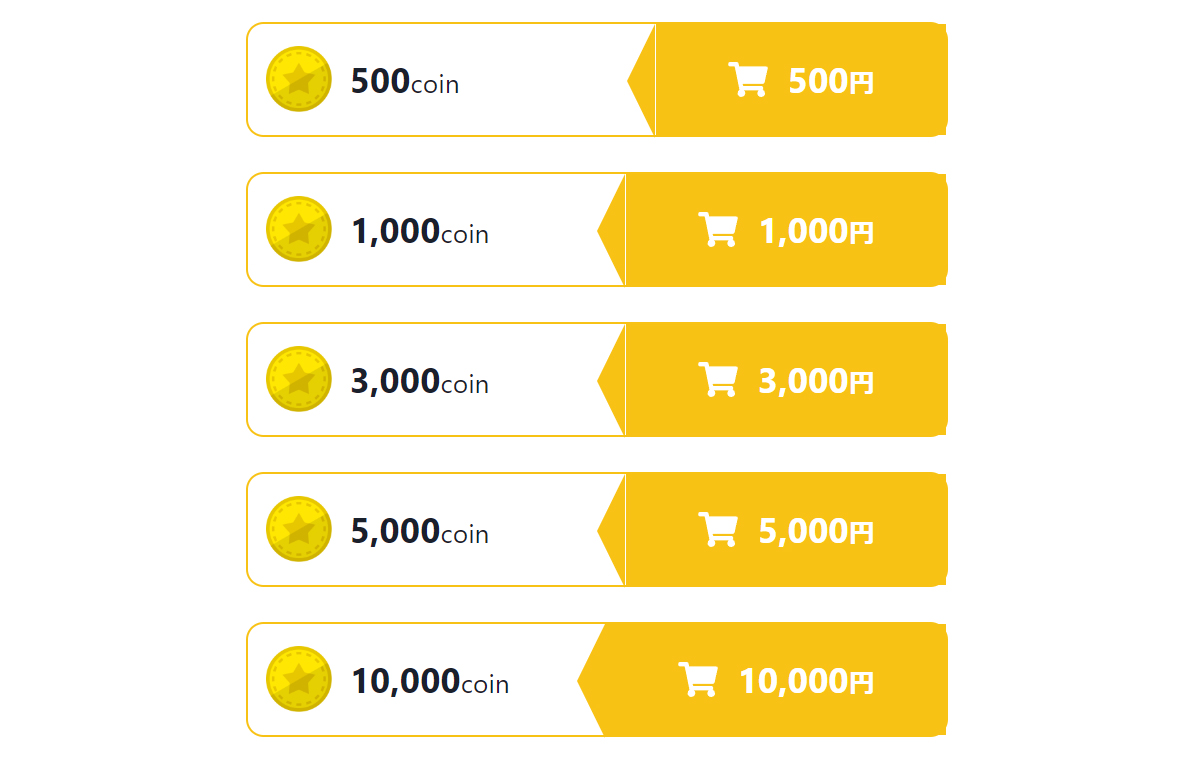Tap the 10,000円 purchase button
Screen dimensions: 1200x757
[762, 680]
